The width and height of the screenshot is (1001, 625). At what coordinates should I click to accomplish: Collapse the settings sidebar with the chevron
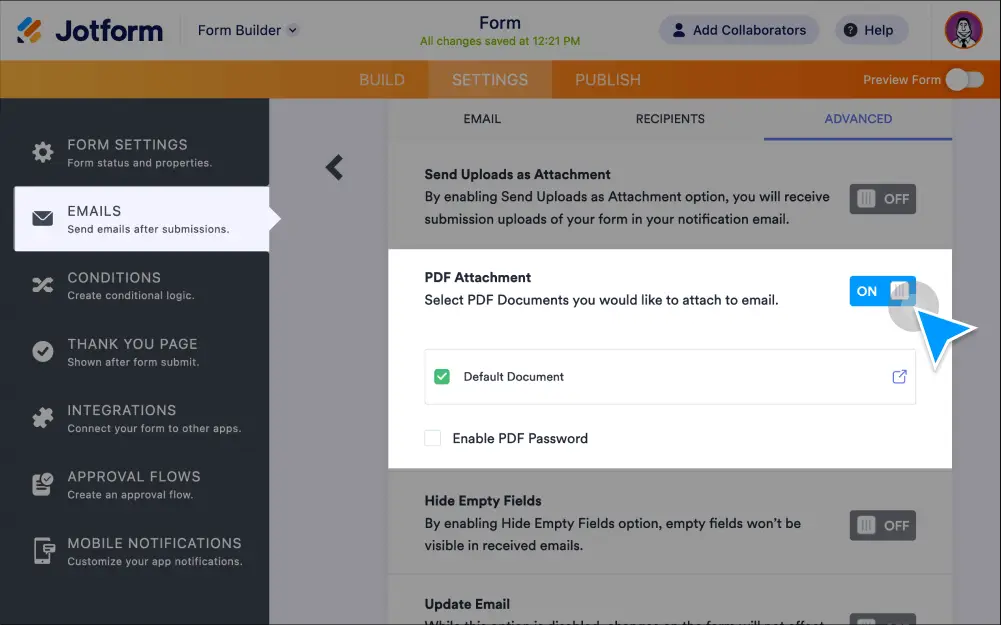tap(334, 168)
